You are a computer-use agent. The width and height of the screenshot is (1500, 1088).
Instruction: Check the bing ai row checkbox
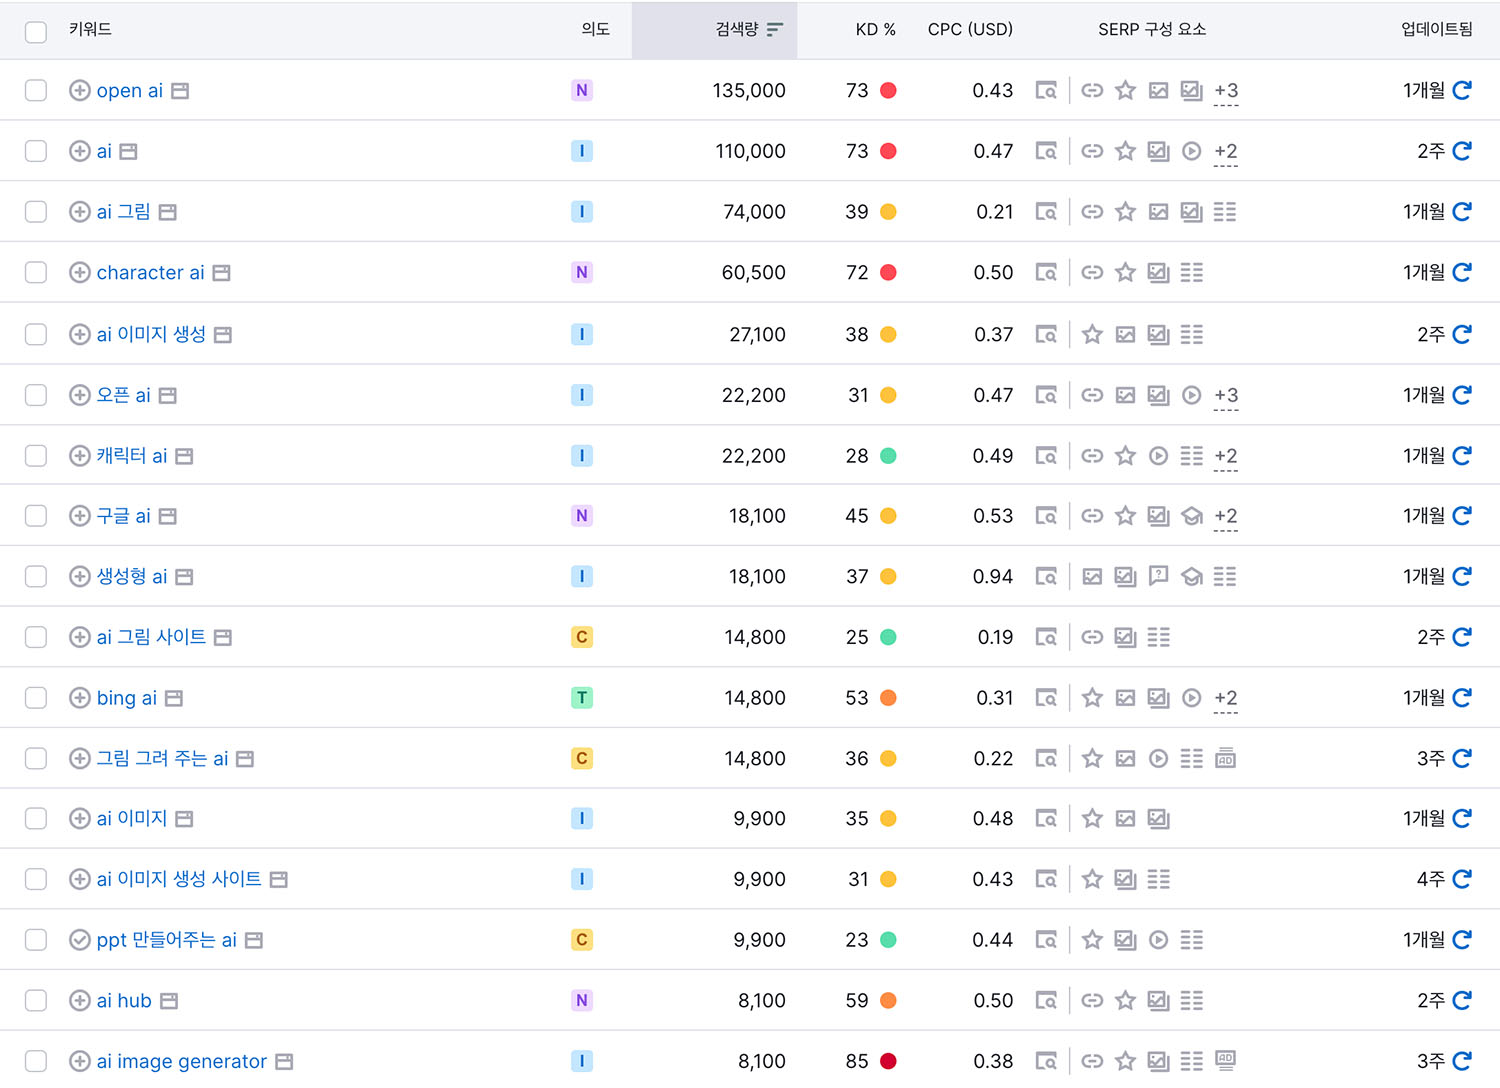point(36,698)
